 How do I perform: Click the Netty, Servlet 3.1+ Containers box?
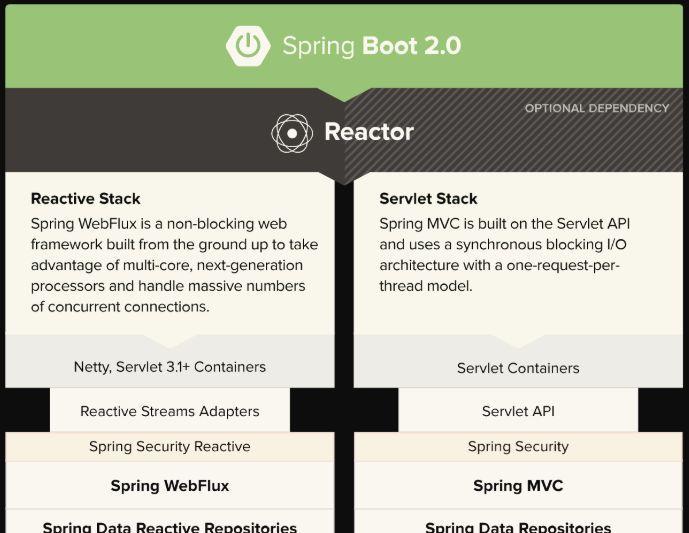pyautogui.click(x=170, y=361)
